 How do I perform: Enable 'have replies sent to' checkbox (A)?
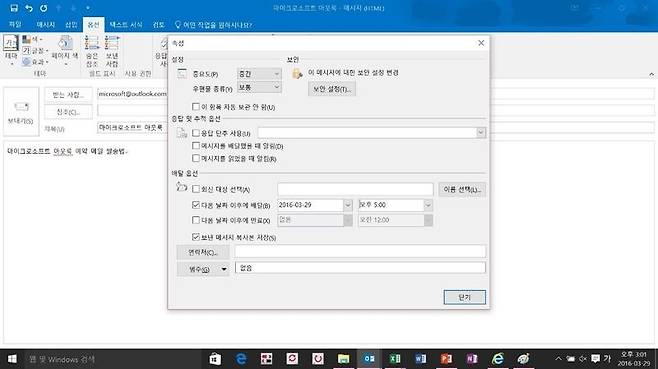coord(196,189)
